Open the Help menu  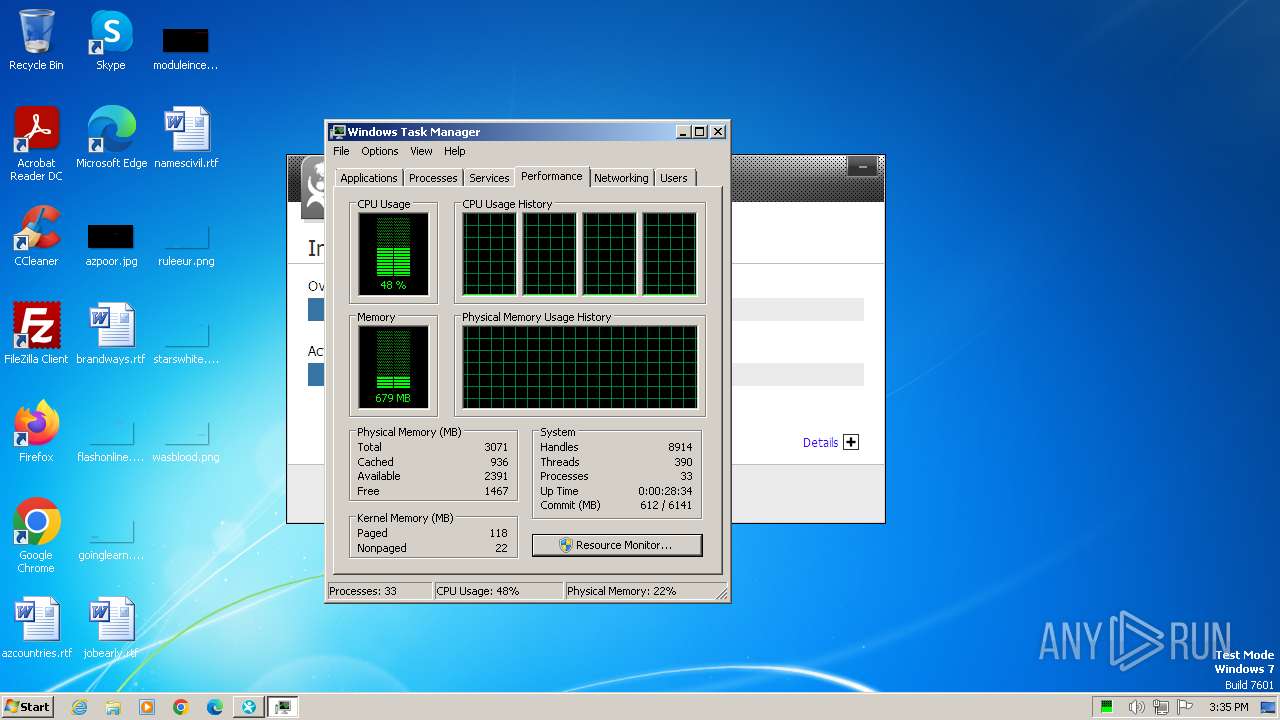tap(455, 151)
